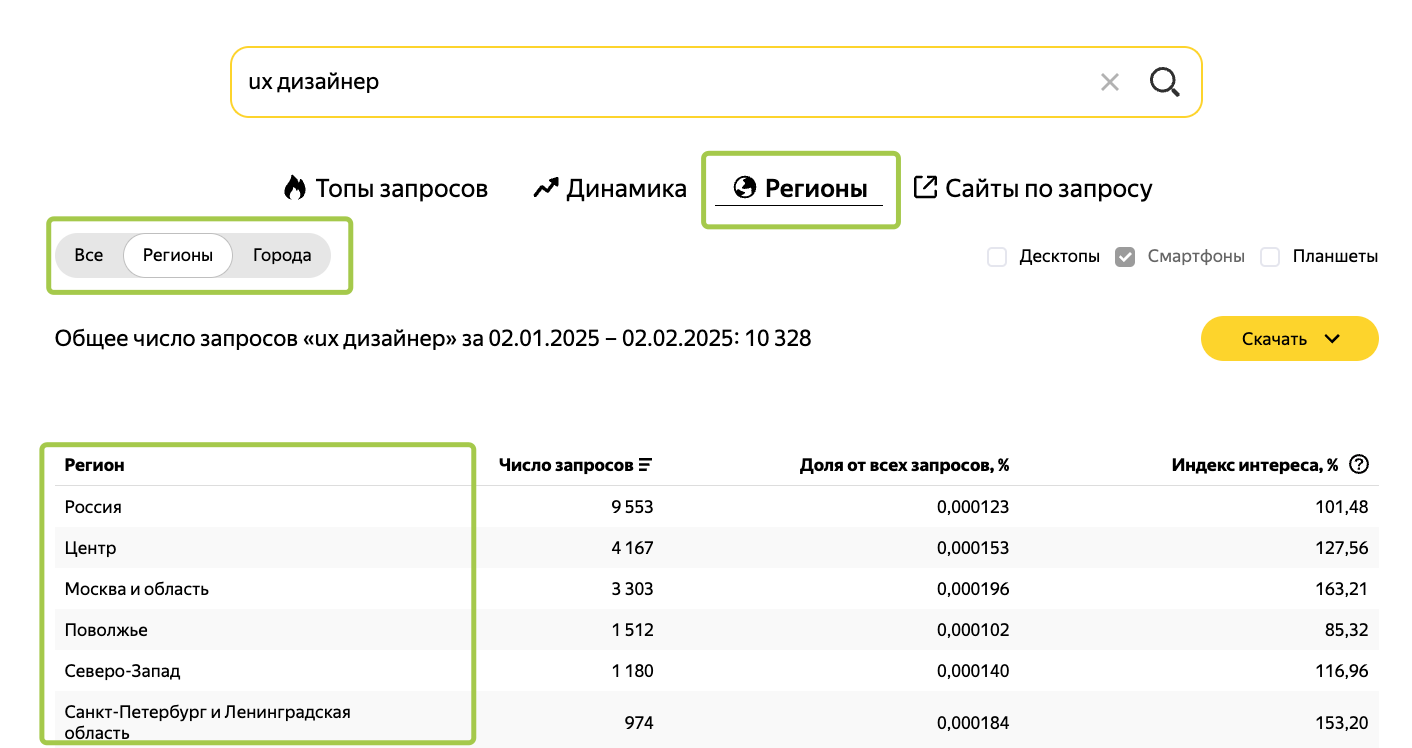Click the sort icon next to Число запросов
This screenshot has width=1412, height=748.
[x=646, y=463]
